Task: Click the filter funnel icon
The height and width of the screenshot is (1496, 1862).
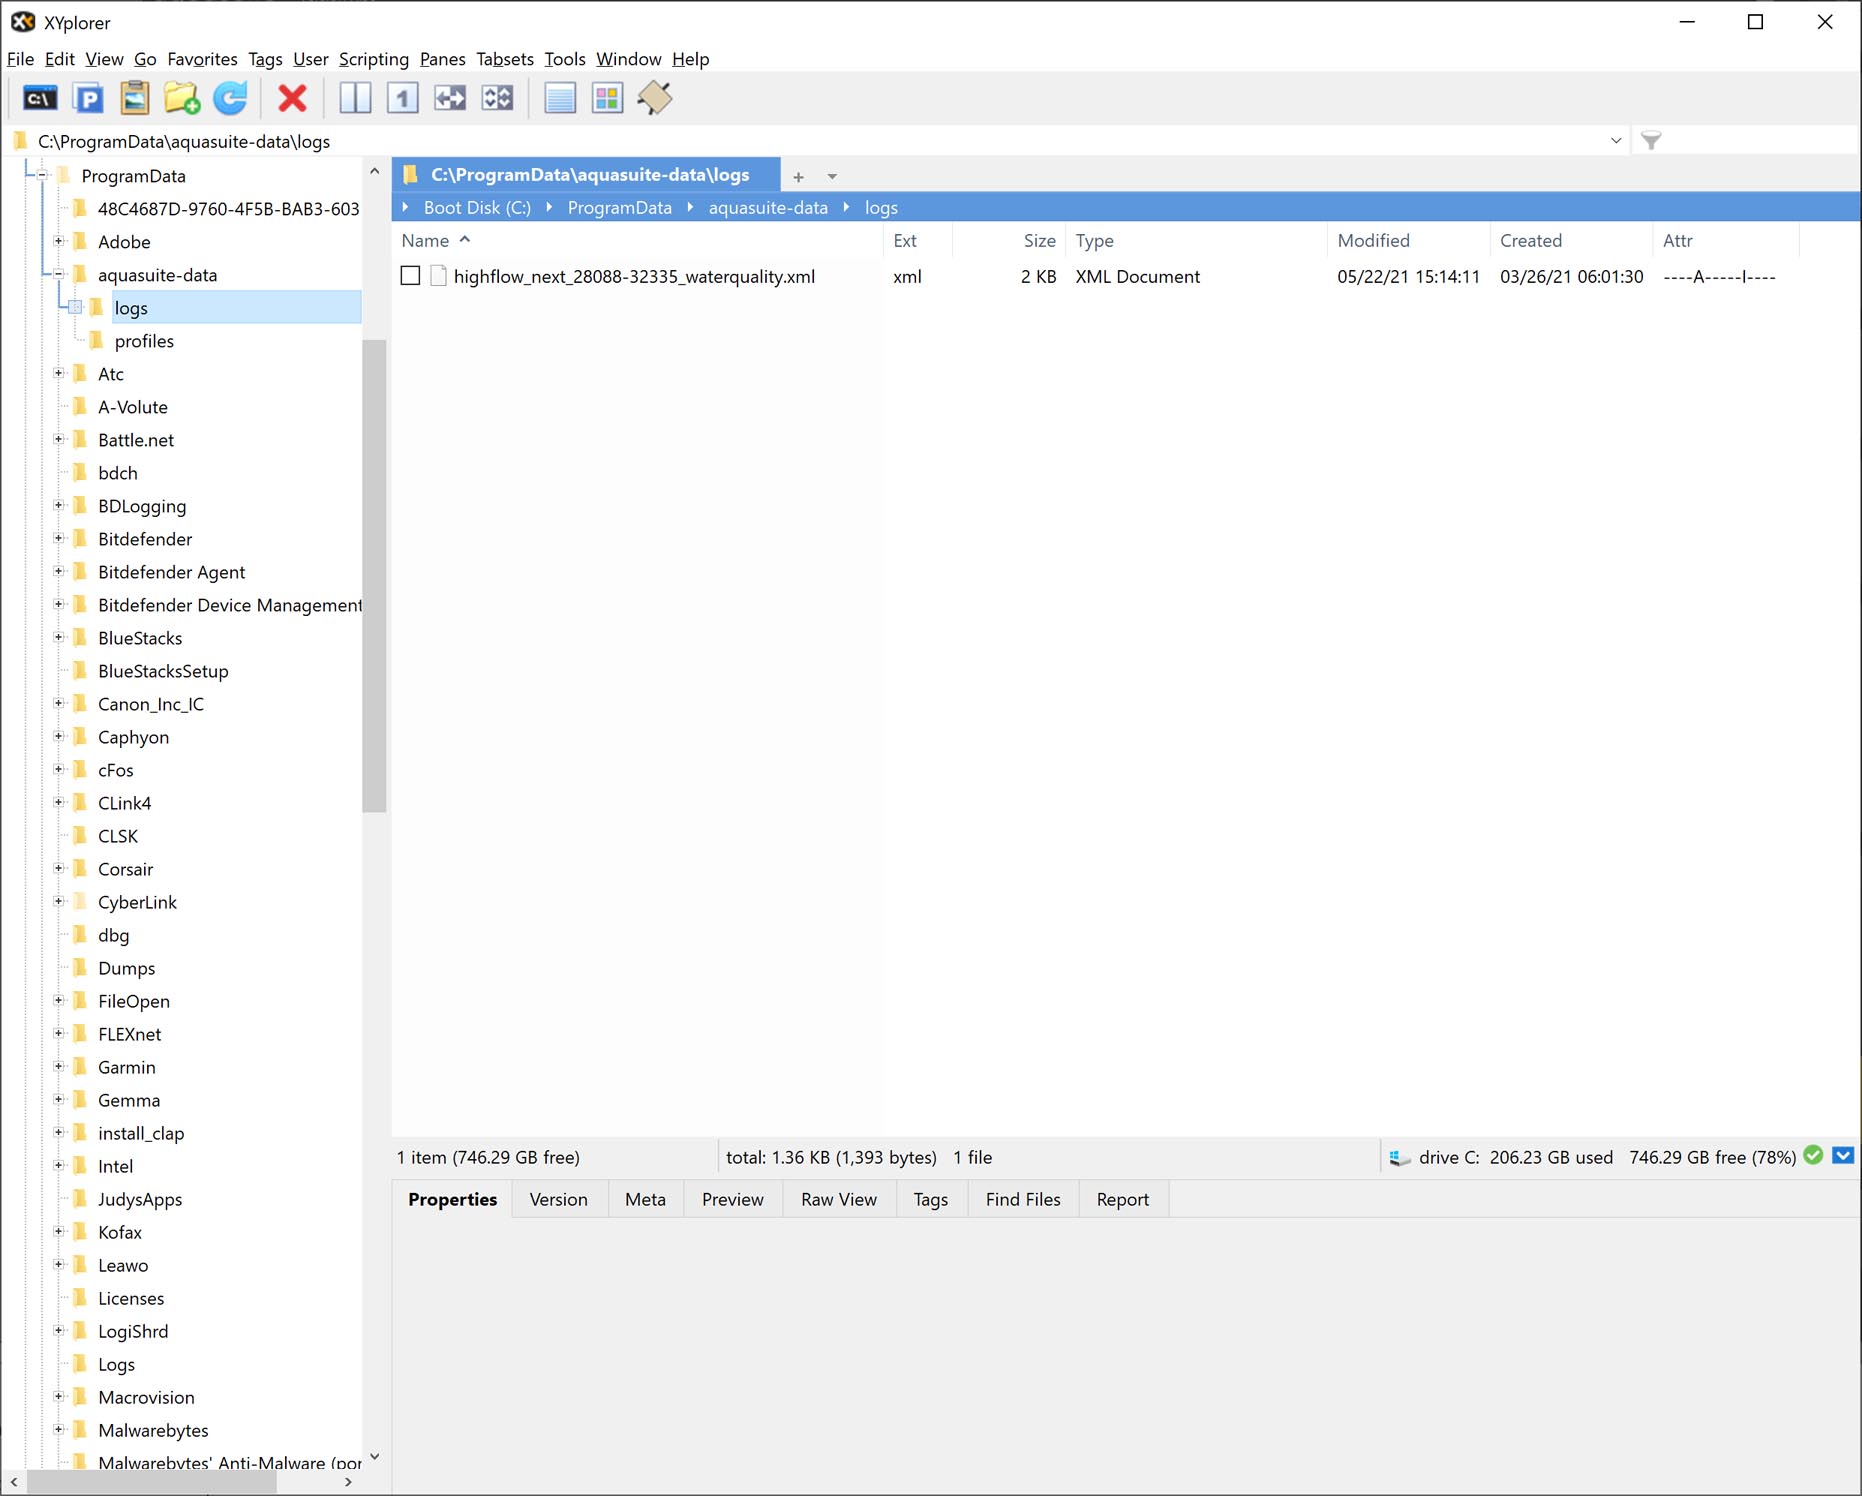Action: [1651, 141]
